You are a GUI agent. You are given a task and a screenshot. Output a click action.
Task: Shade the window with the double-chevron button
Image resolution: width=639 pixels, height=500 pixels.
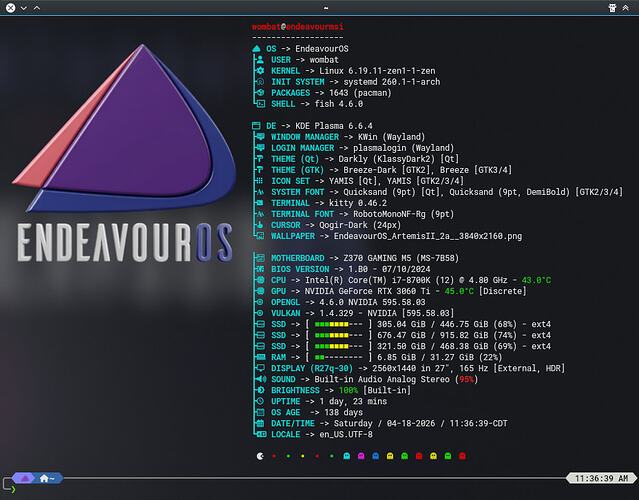coord(625,8)
